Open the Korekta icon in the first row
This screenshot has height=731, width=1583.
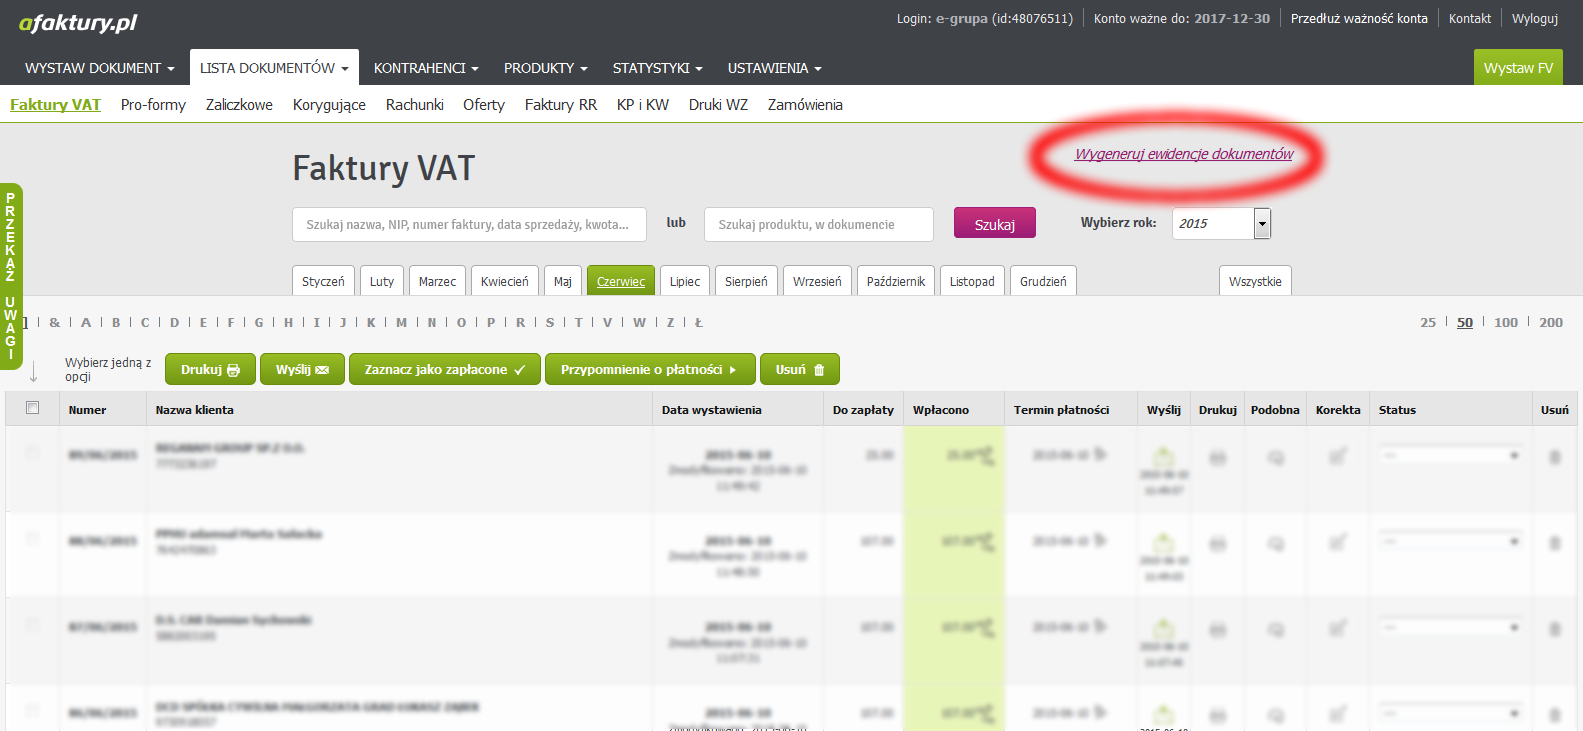pyautogui.click(x=1337, y=457)
